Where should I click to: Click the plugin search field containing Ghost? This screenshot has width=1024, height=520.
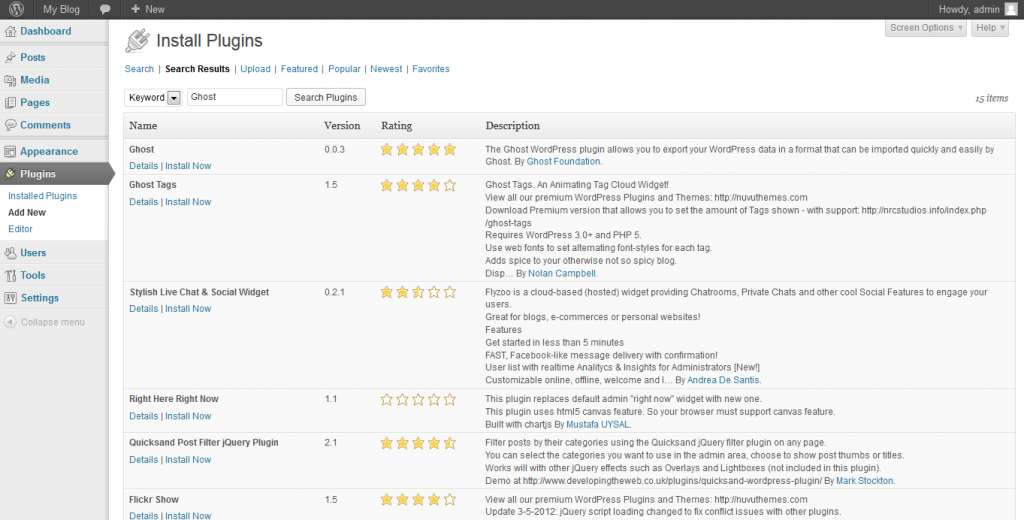coord(234,98)
